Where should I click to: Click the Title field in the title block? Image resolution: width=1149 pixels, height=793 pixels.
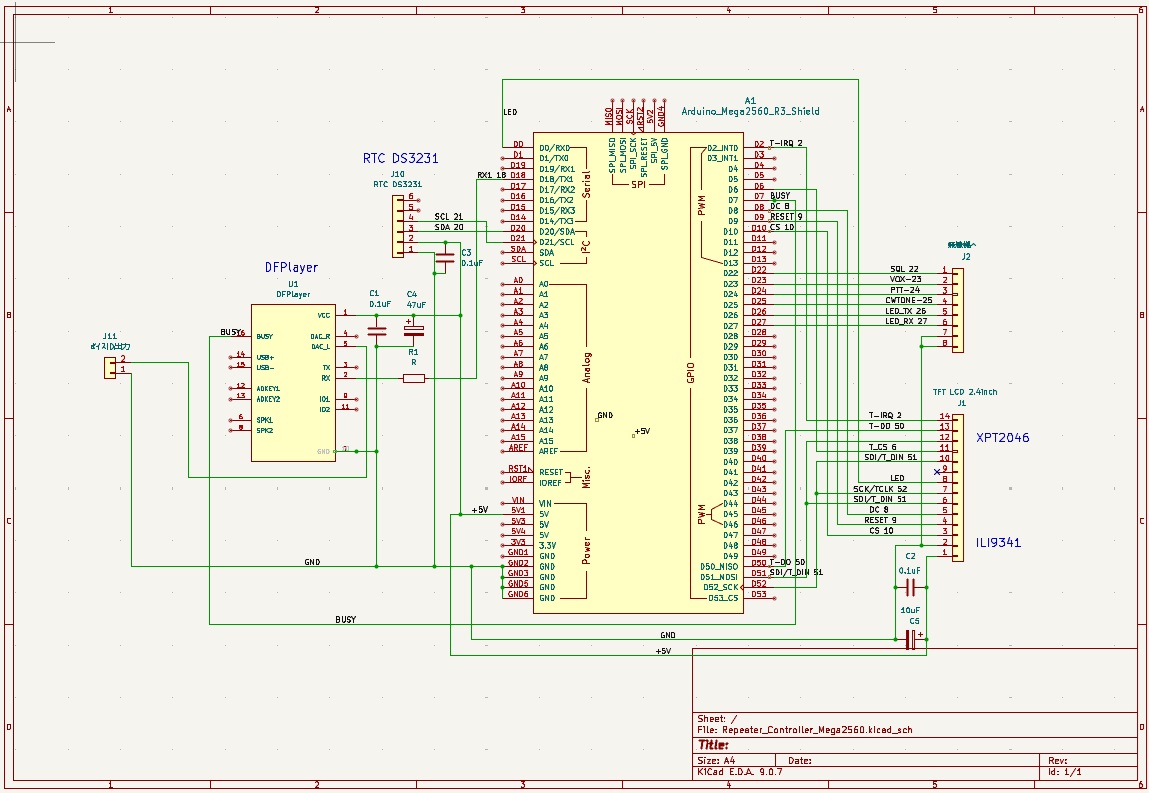coord(713,745)
